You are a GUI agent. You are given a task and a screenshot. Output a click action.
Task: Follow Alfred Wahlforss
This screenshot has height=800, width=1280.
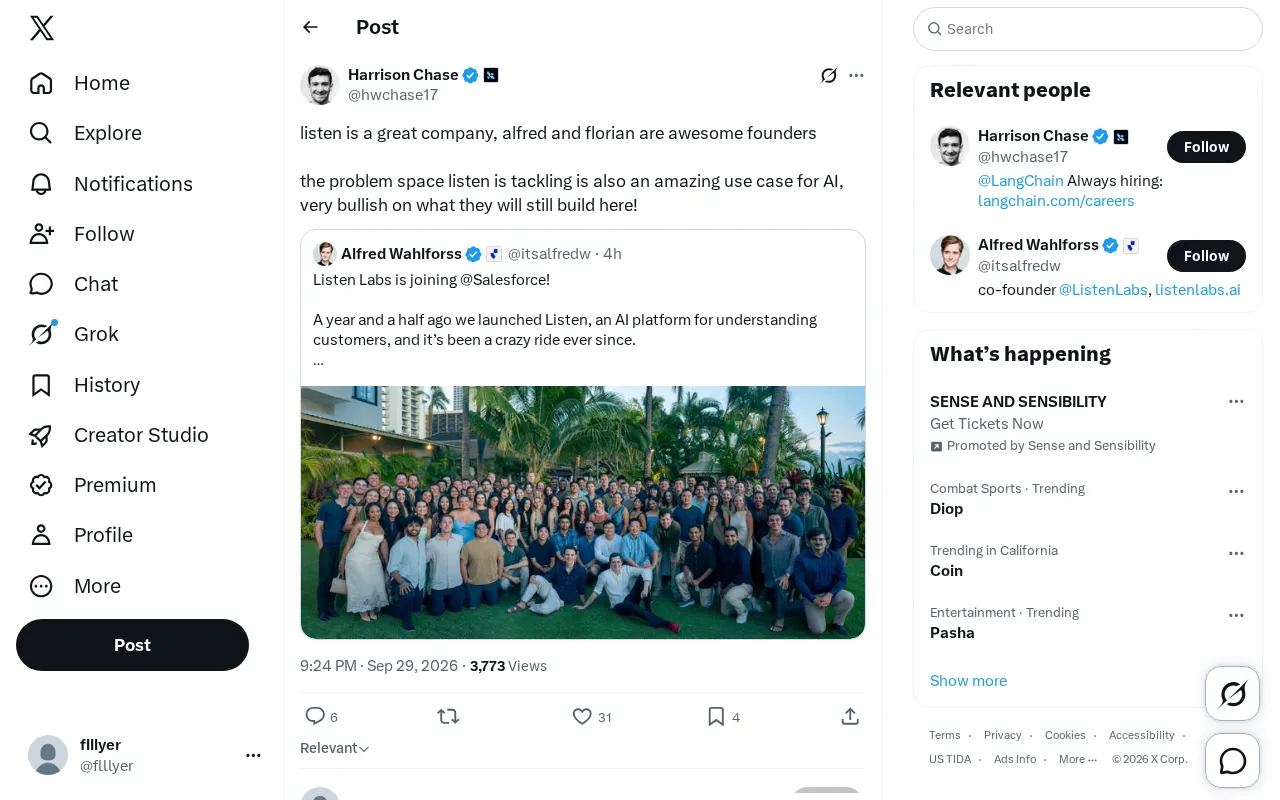click(1206, 256)
